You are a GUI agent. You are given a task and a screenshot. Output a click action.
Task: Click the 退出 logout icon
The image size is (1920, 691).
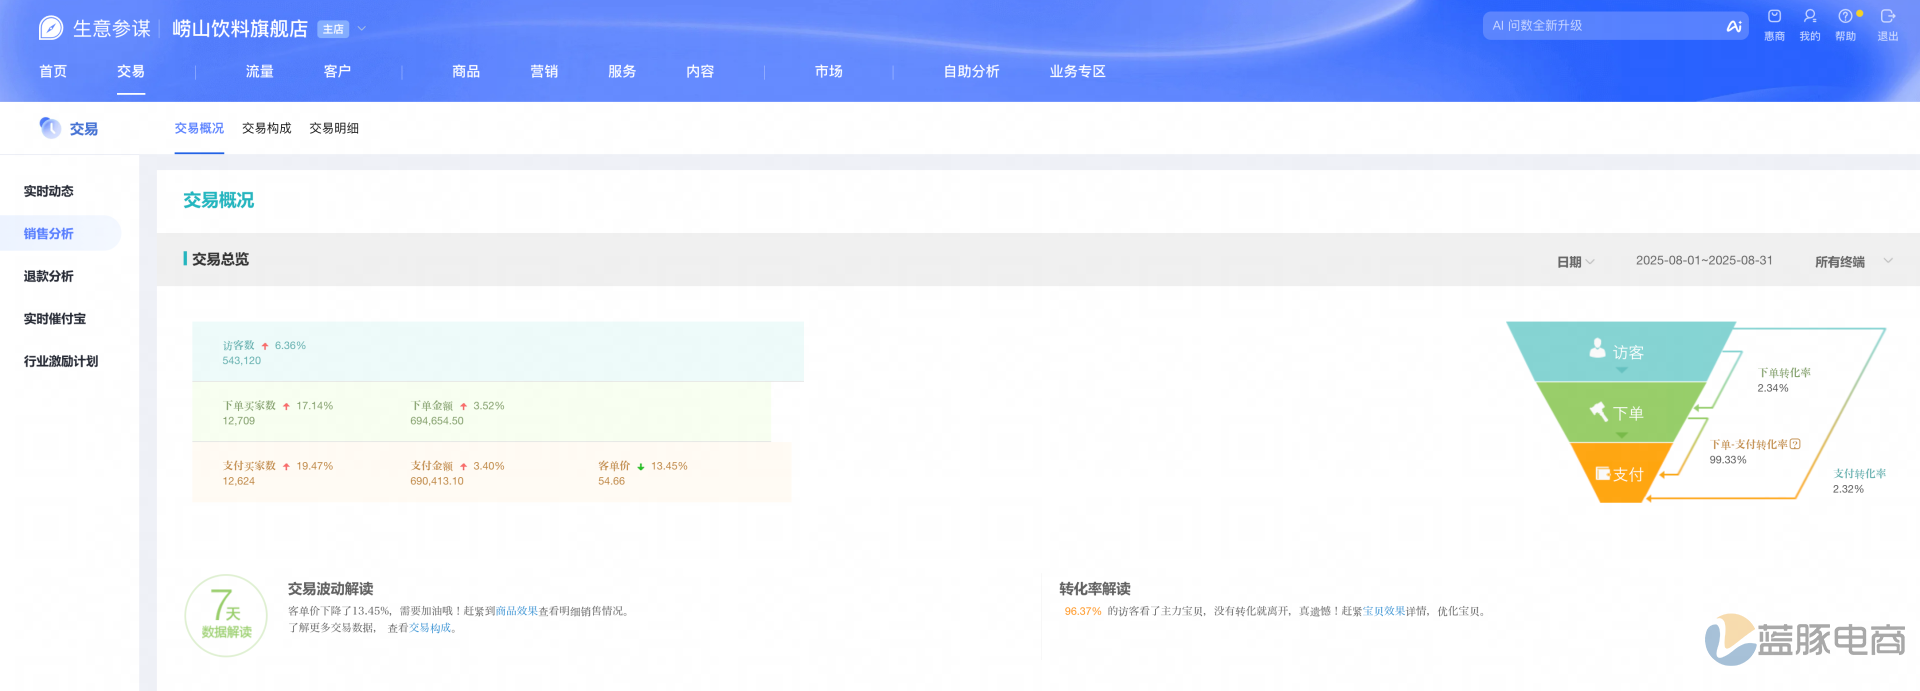pos(1887,16)
